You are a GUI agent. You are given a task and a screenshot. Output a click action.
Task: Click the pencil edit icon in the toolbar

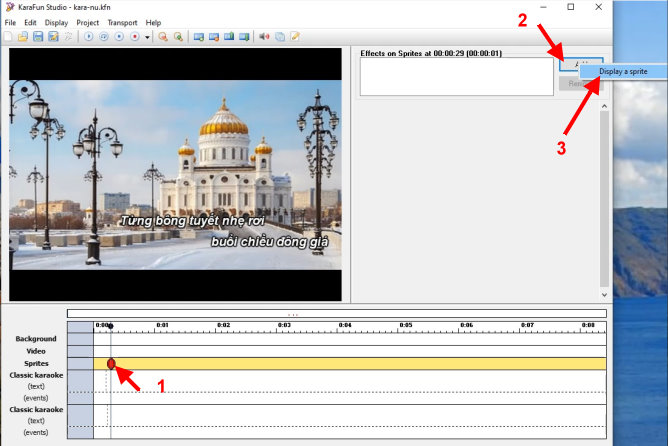[295, 37]
